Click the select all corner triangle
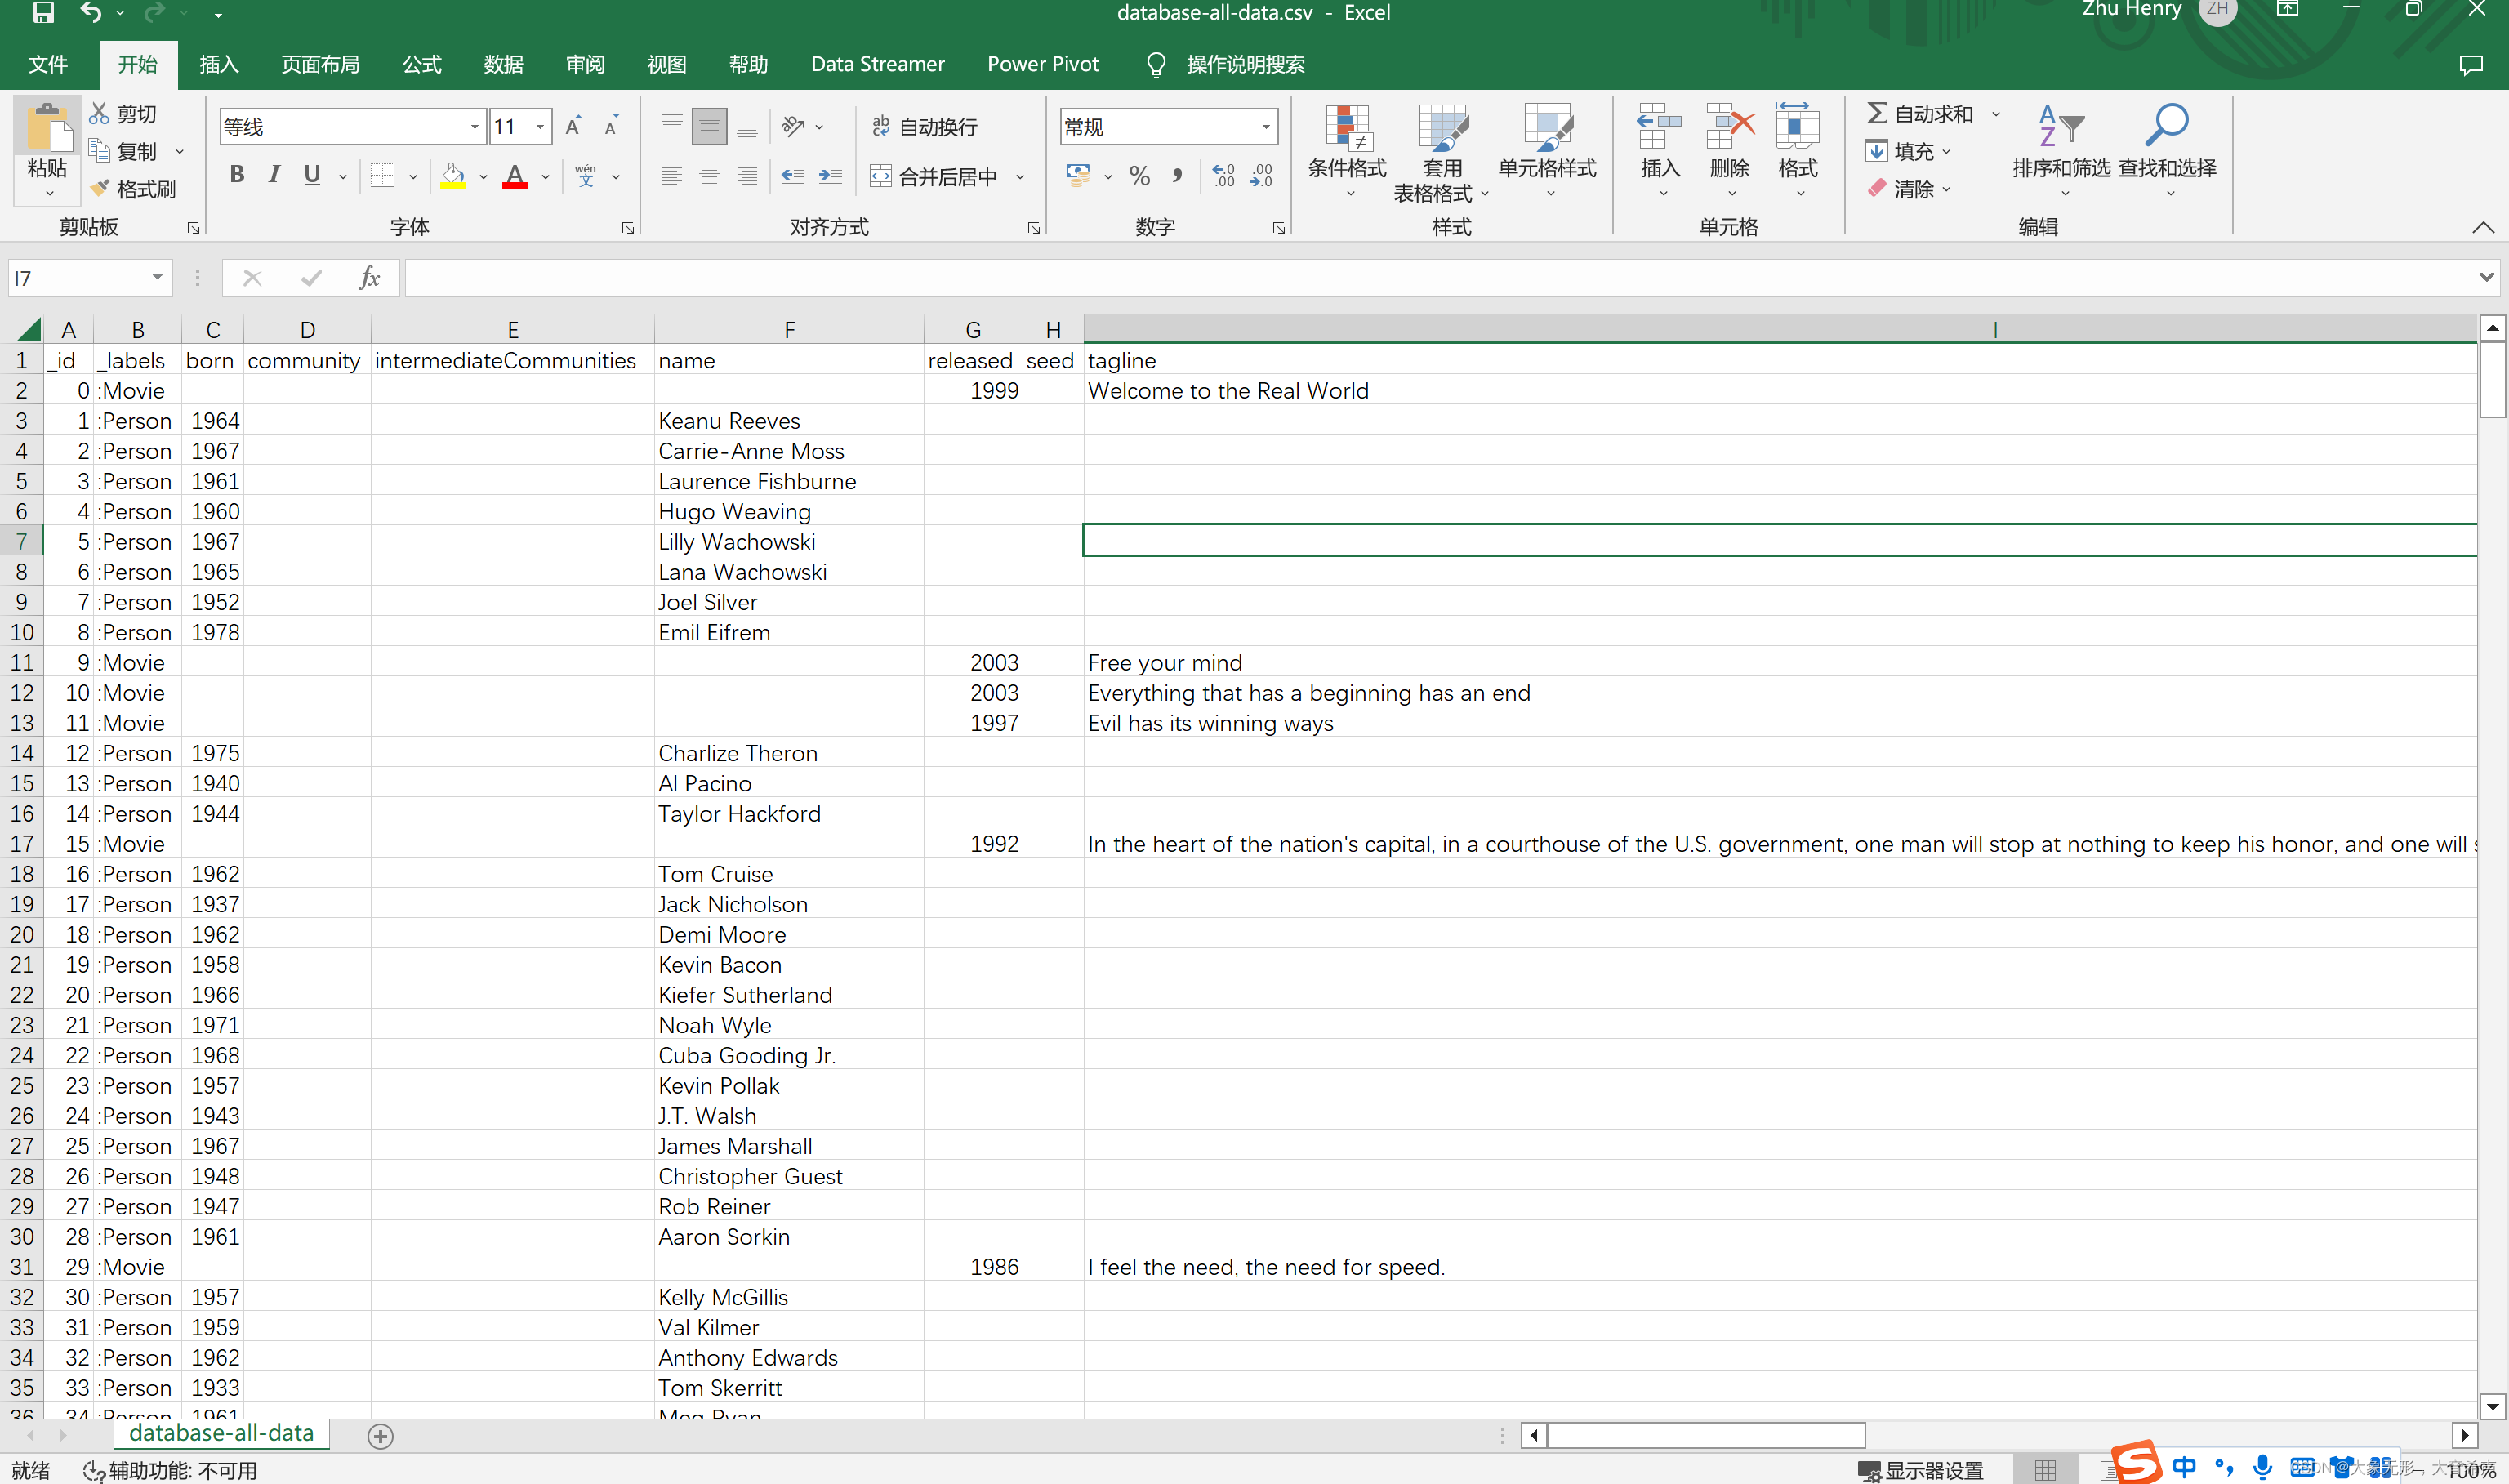The image size is (2509, 1484). click(29, 329)
